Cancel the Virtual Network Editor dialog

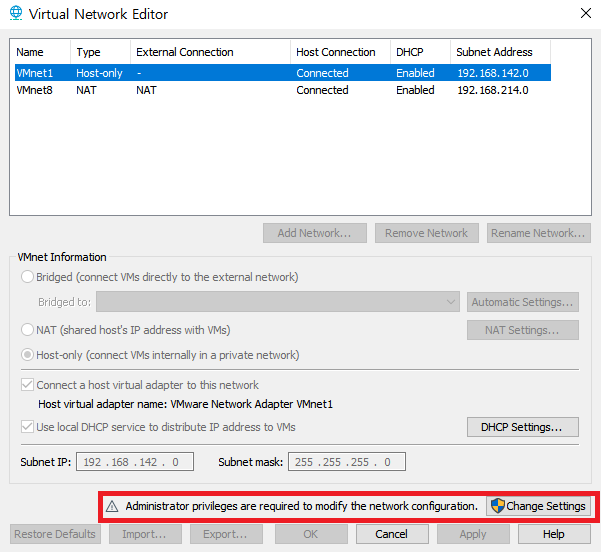point(392,534)
